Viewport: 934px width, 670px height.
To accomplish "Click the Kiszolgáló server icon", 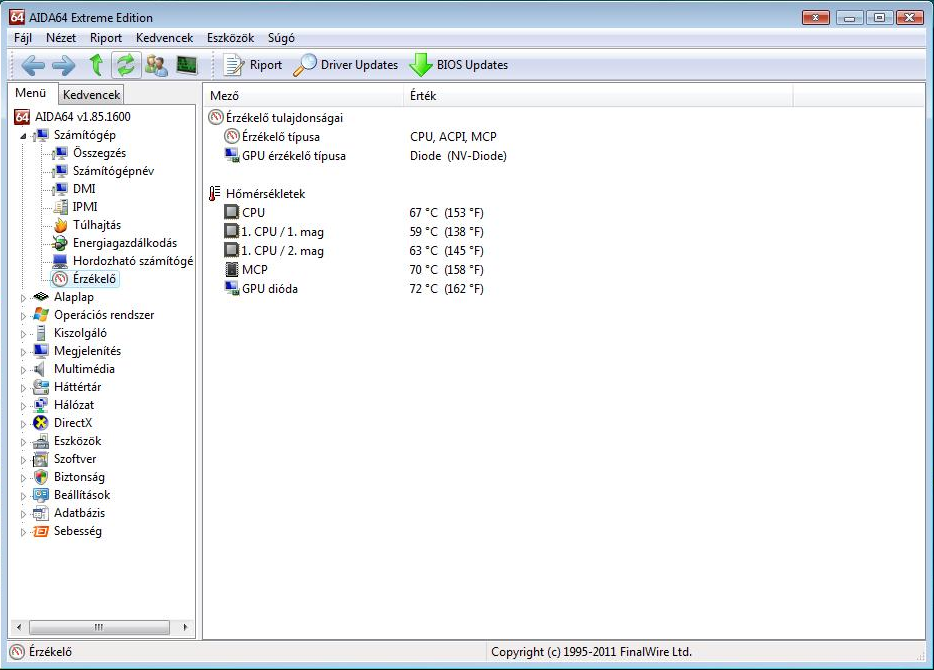I will (x=41, y=333).
